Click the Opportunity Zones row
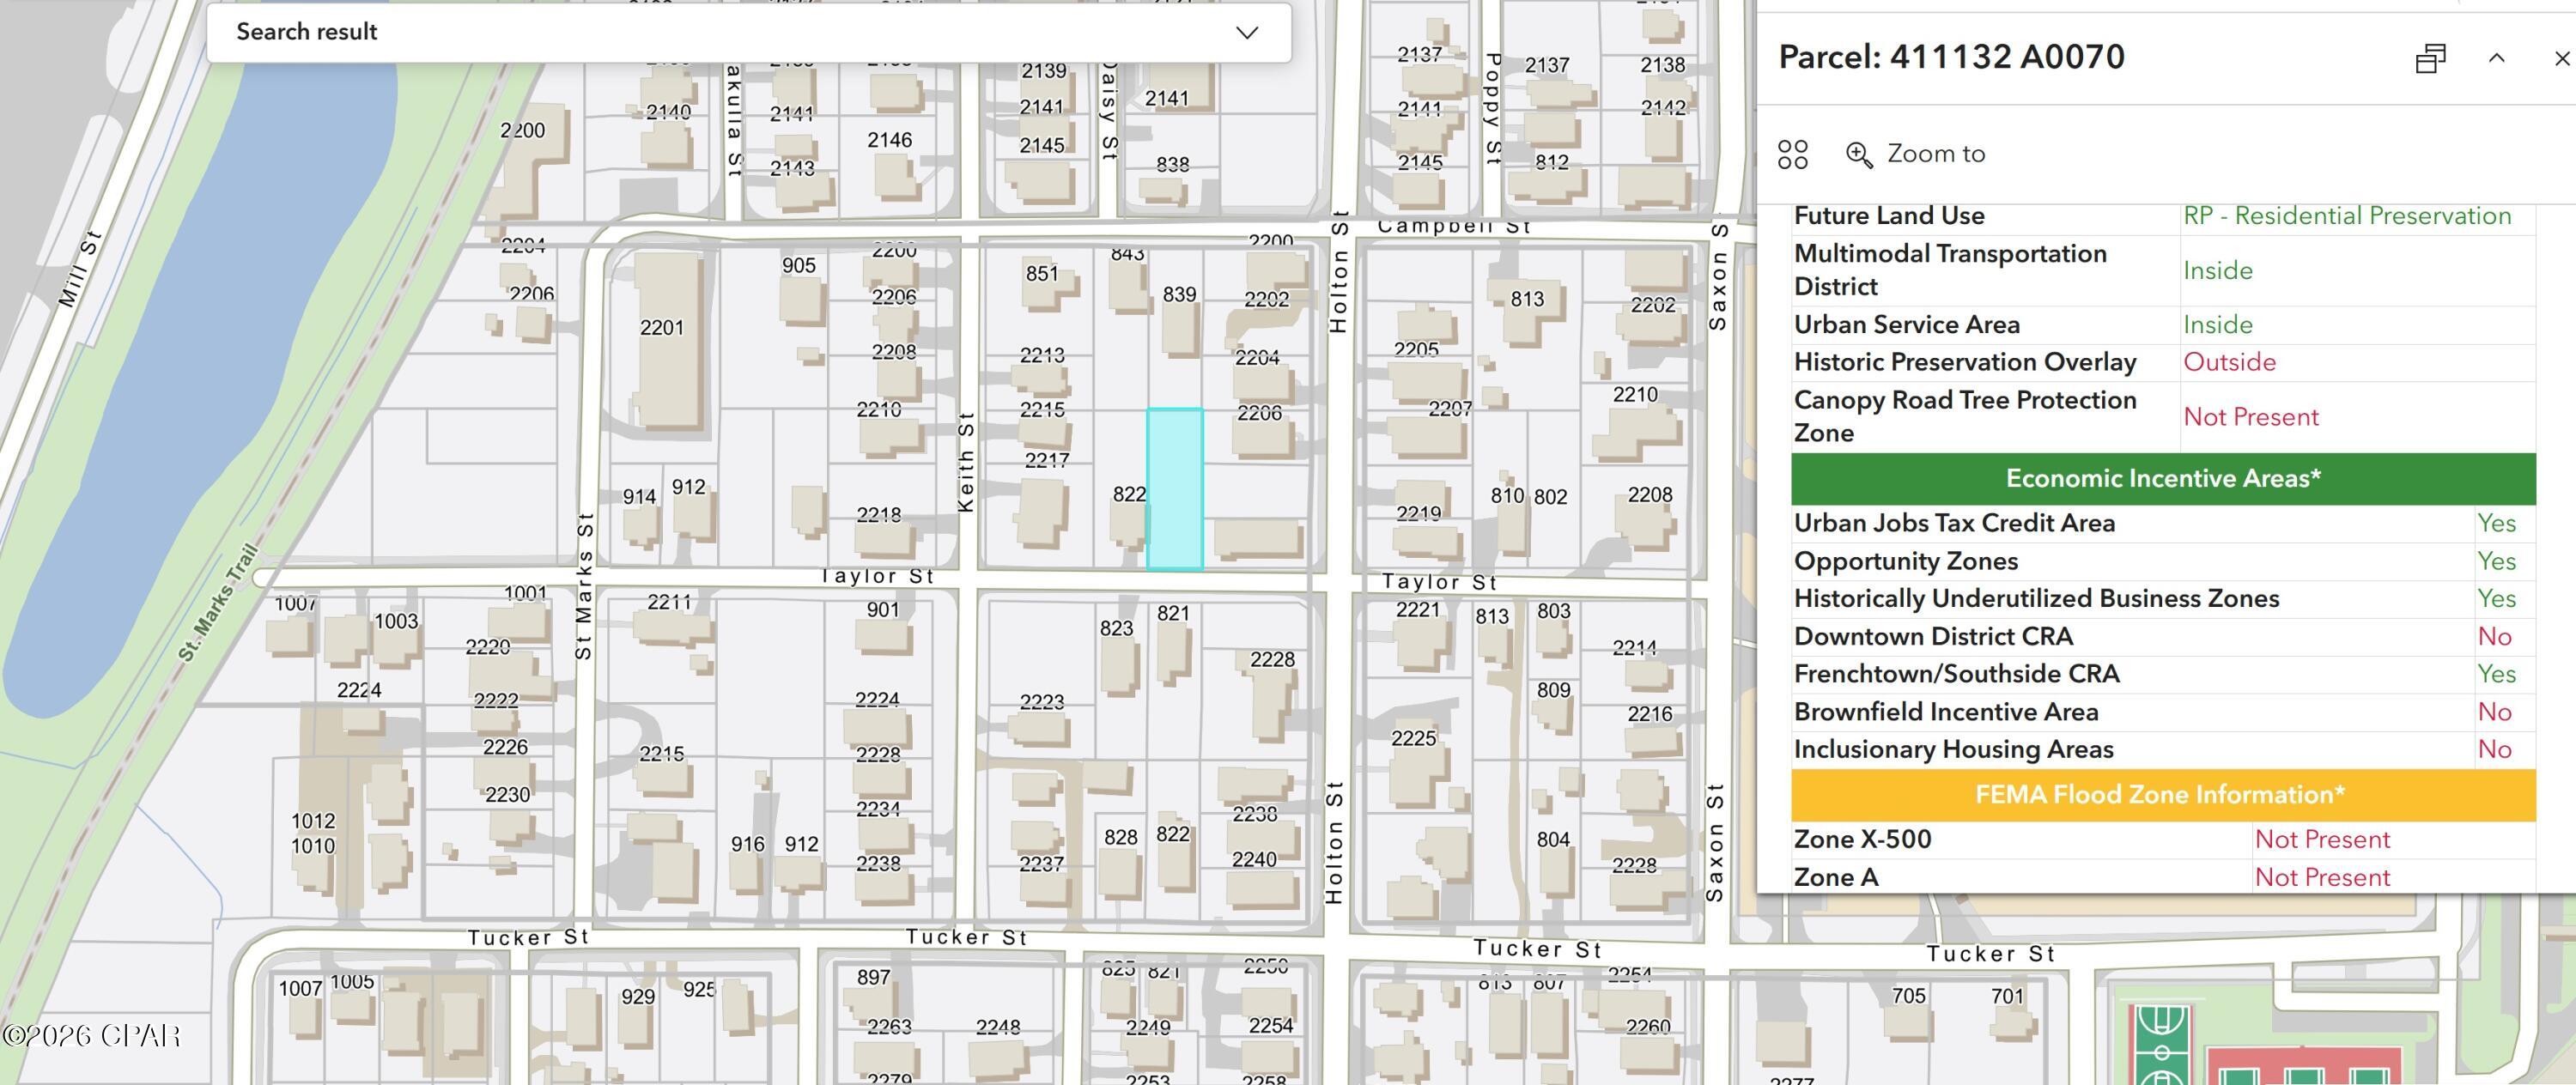This screenshot has height=1085, width=2576. tap(1906, 561)
